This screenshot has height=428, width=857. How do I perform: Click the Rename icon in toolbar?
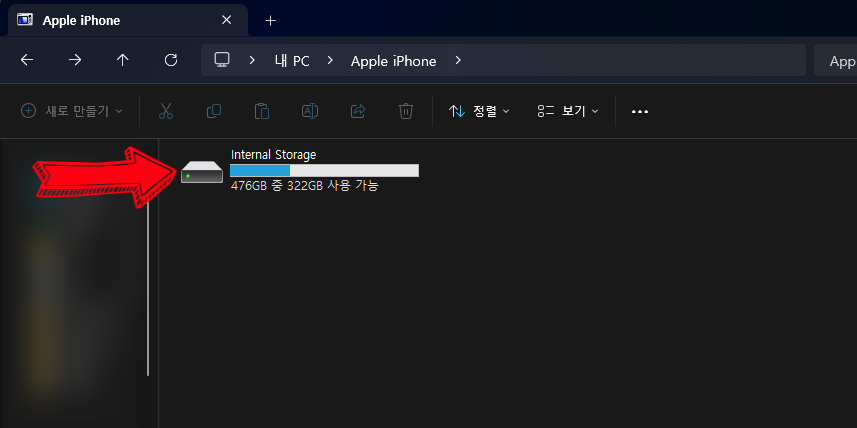(x=310, y=112)
